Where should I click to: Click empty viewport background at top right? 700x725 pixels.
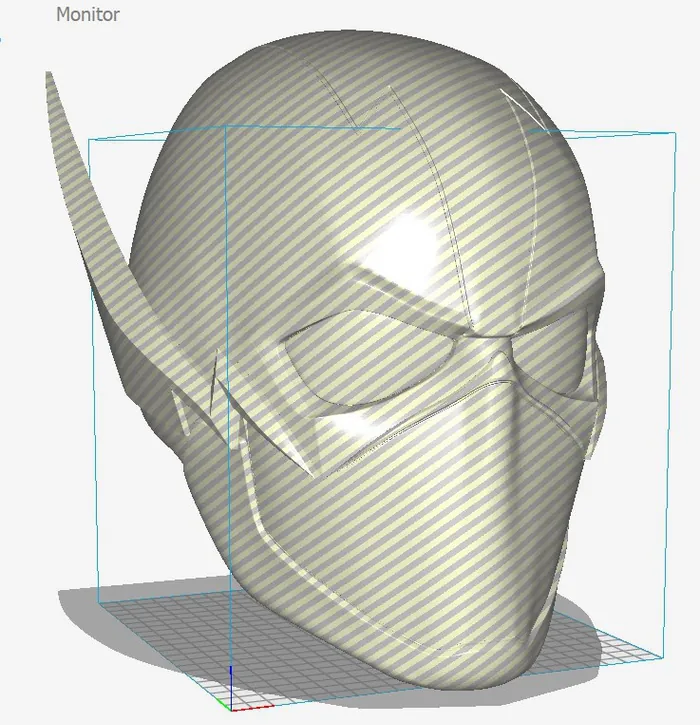coord(640,50)
